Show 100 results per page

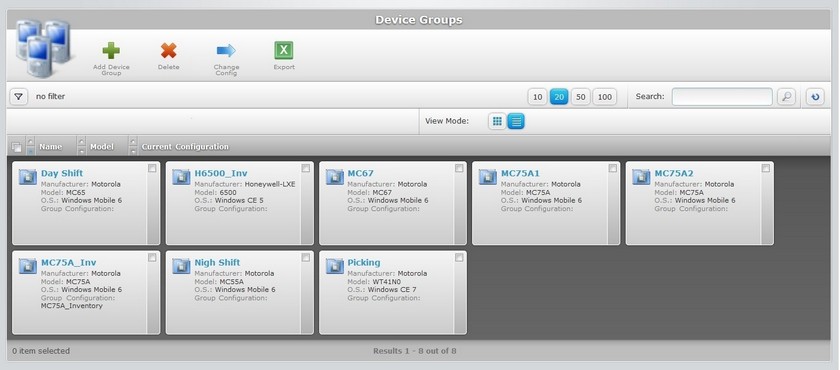pos(604,97)
